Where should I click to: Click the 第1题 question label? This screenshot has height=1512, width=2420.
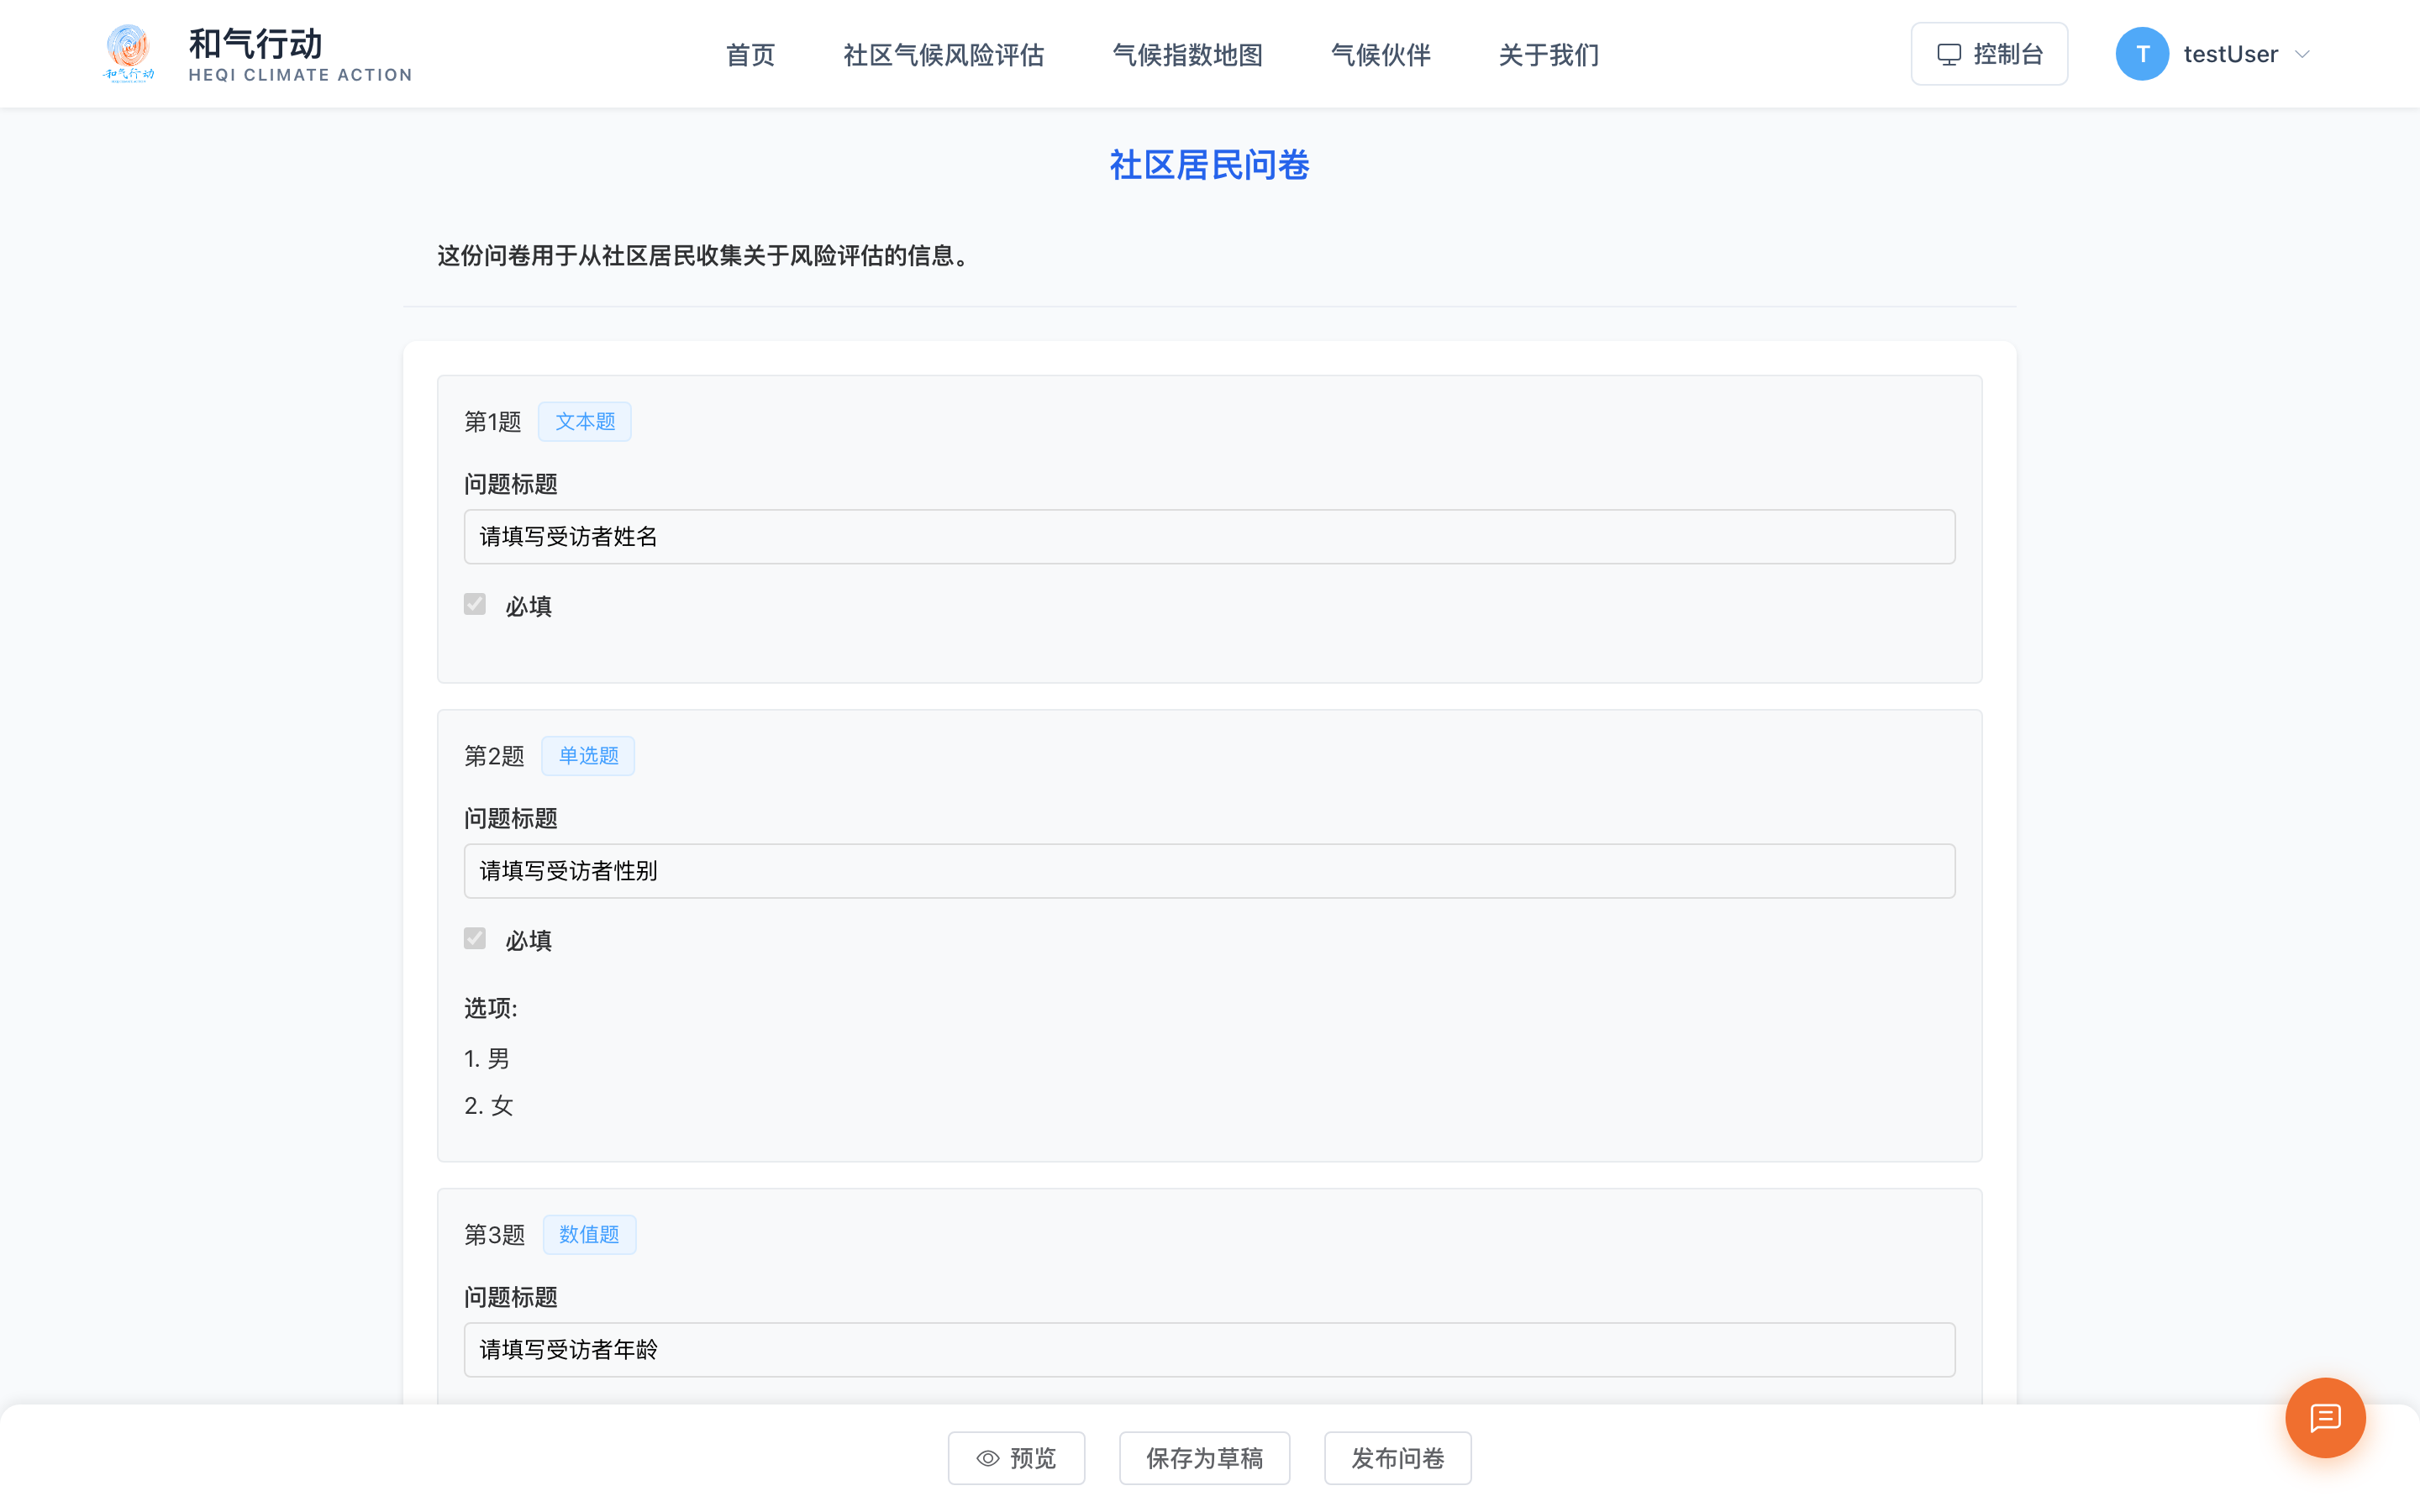(x=492, y=421)
